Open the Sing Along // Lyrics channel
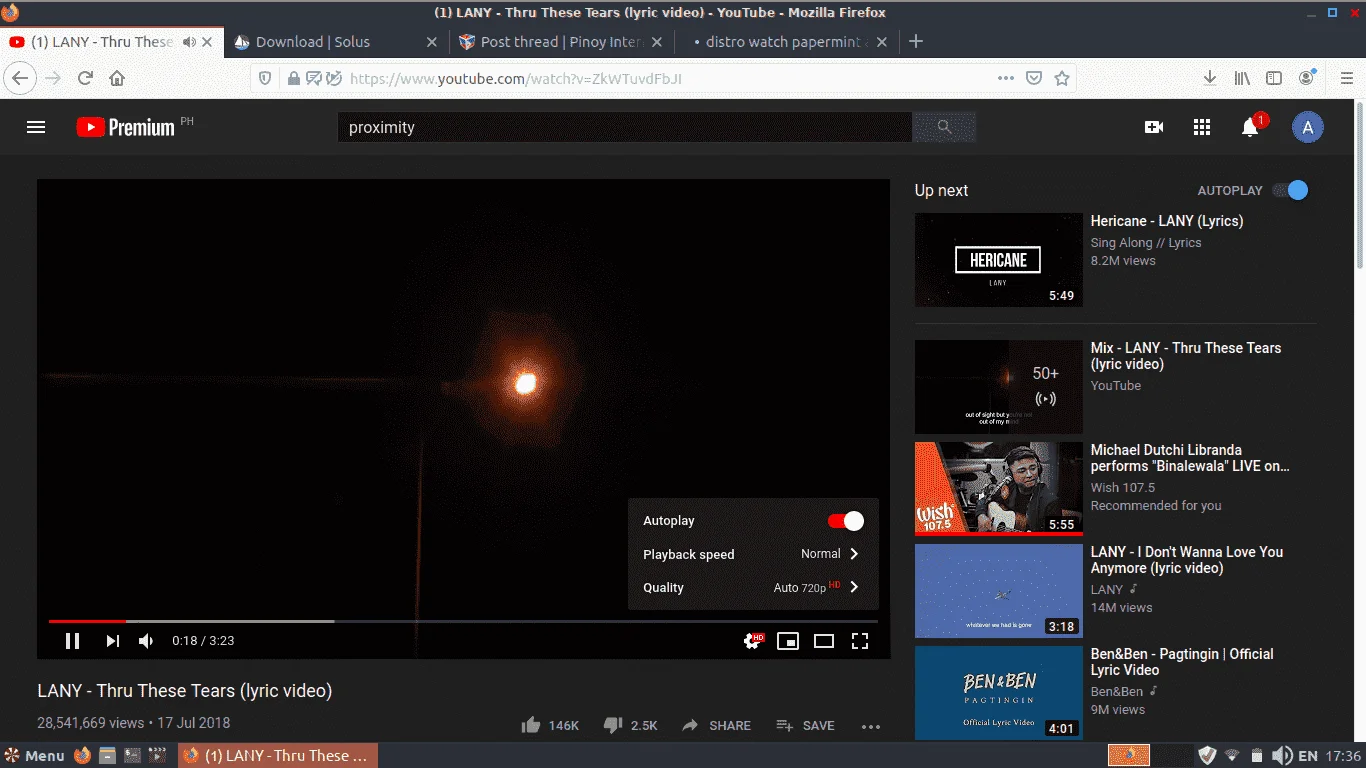This screenshot has width=1366, height=768. pos(1146,243)
